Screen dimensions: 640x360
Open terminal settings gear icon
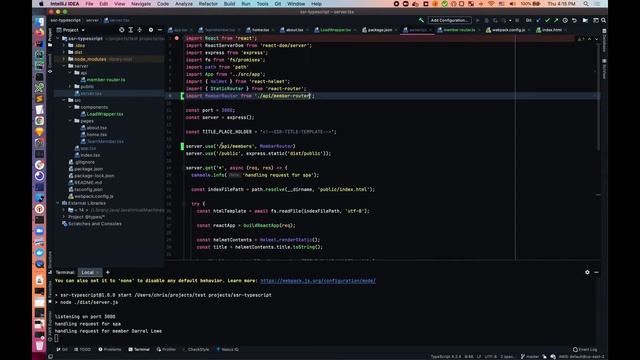pyautogui.click(x=587, y=272)
